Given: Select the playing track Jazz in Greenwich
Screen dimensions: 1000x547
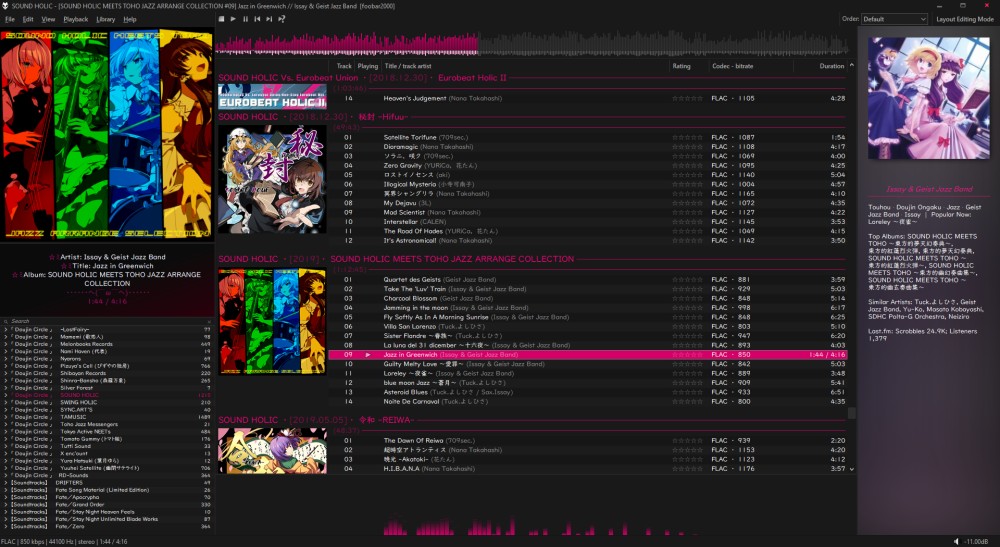Looking at the screenshot, I should point(588,355).
